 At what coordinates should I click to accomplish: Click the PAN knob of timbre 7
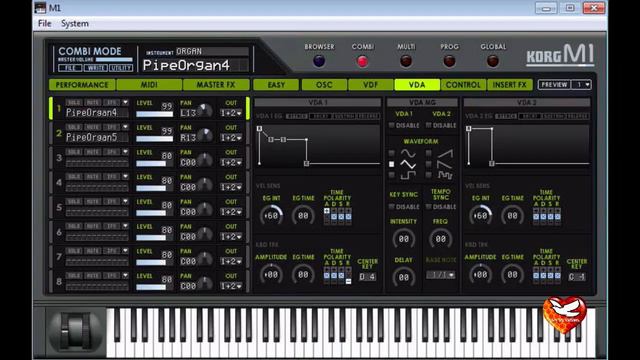(x=205, y=259)
